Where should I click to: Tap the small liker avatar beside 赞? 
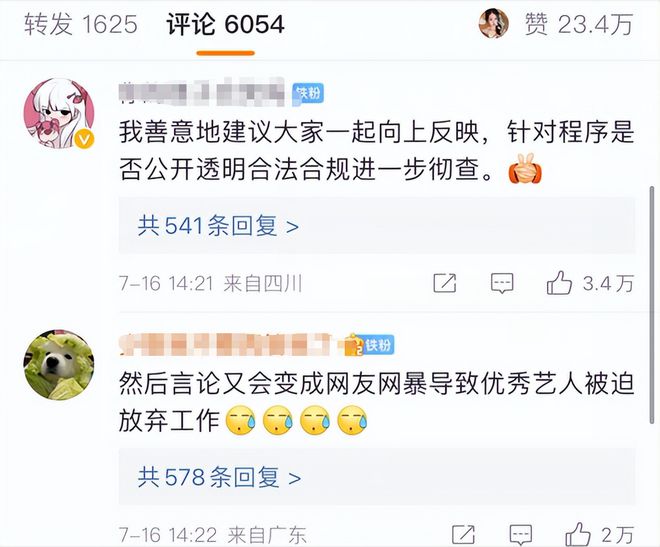pyautogui.click(x=493, y=23)
